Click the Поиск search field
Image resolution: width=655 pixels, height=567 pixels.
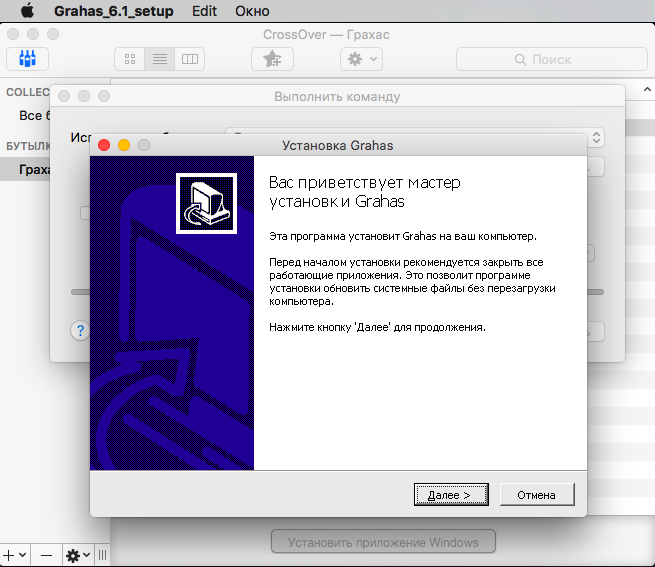pyautogui.click(x=552, y=59)
